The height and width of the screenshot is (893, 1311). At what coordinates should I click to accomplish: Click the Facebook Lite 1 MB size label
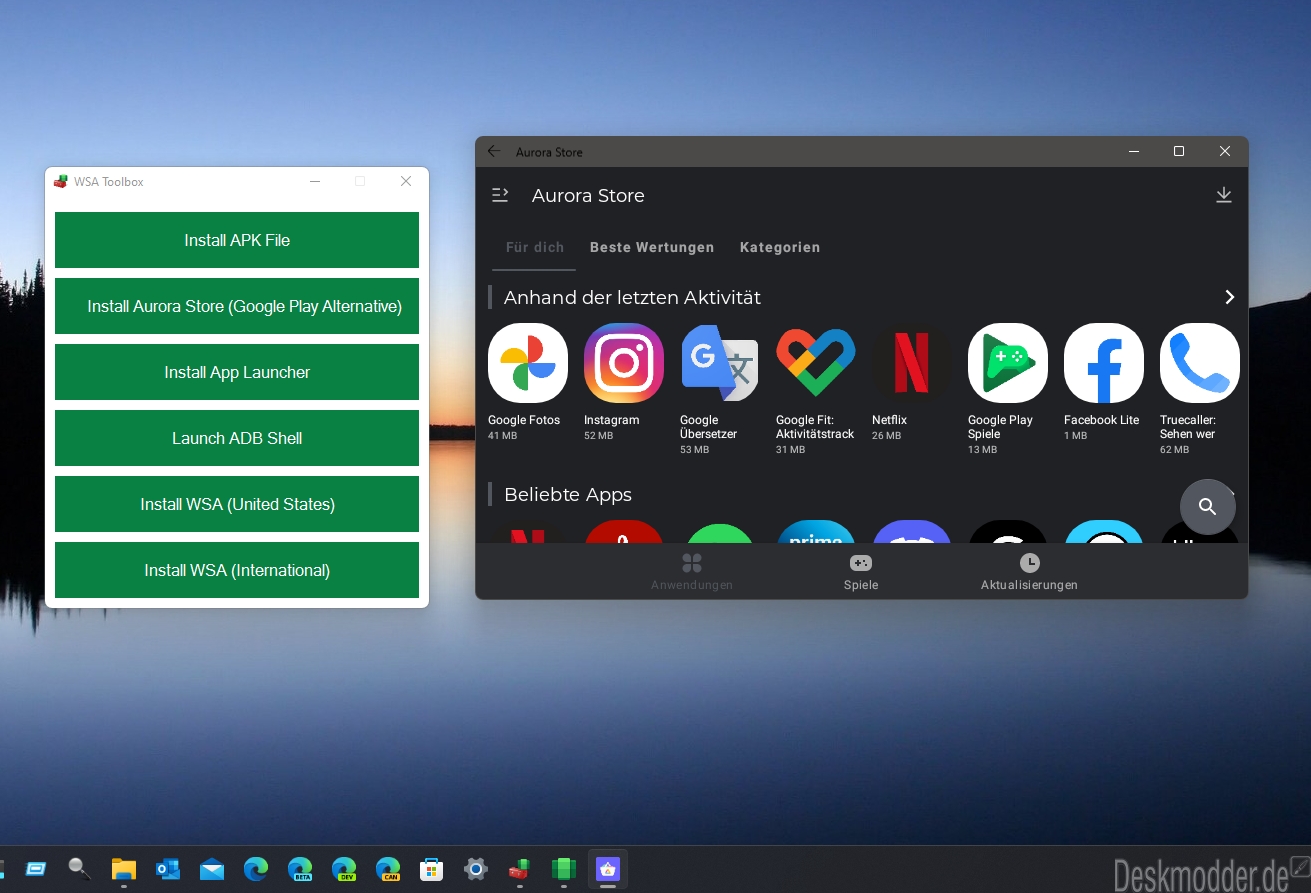pos(1075,436)
